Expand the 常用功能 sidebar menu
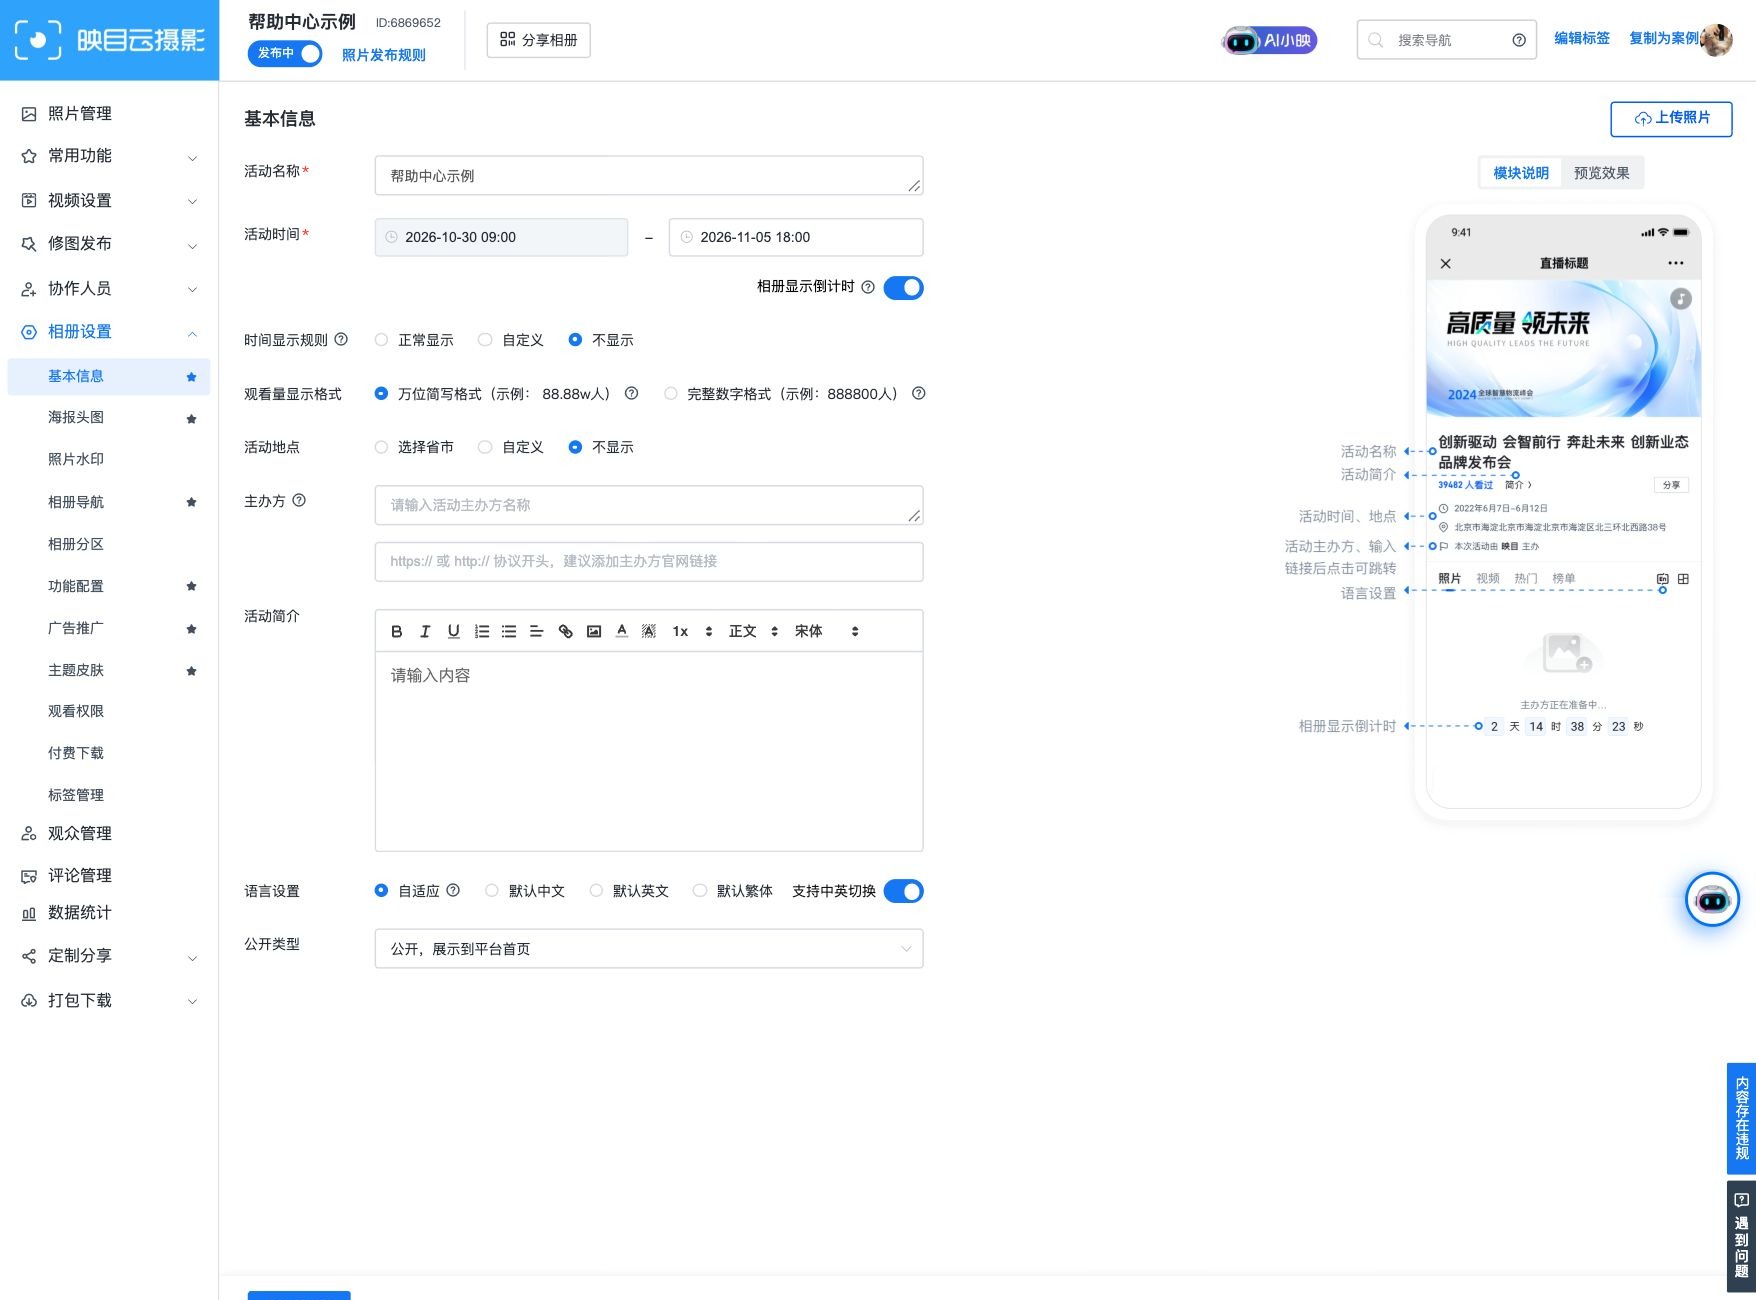1756x1300 pixels. pyautogui.click(x=109, y=156)
